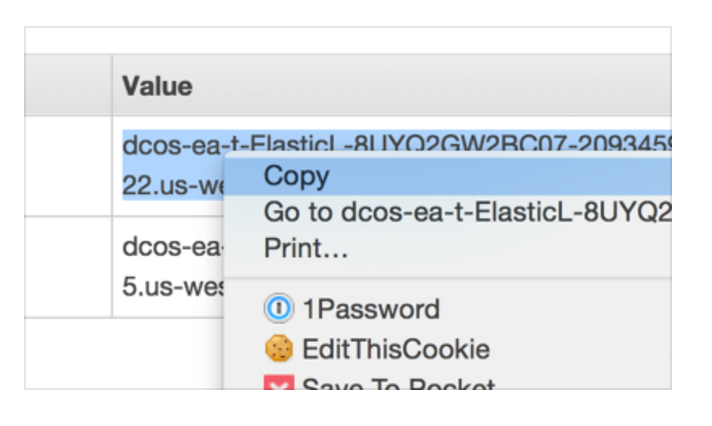Click the 5.us-wes text in second row
The height and width of the screenshot is (426, 712).
[x=173, y=287]
